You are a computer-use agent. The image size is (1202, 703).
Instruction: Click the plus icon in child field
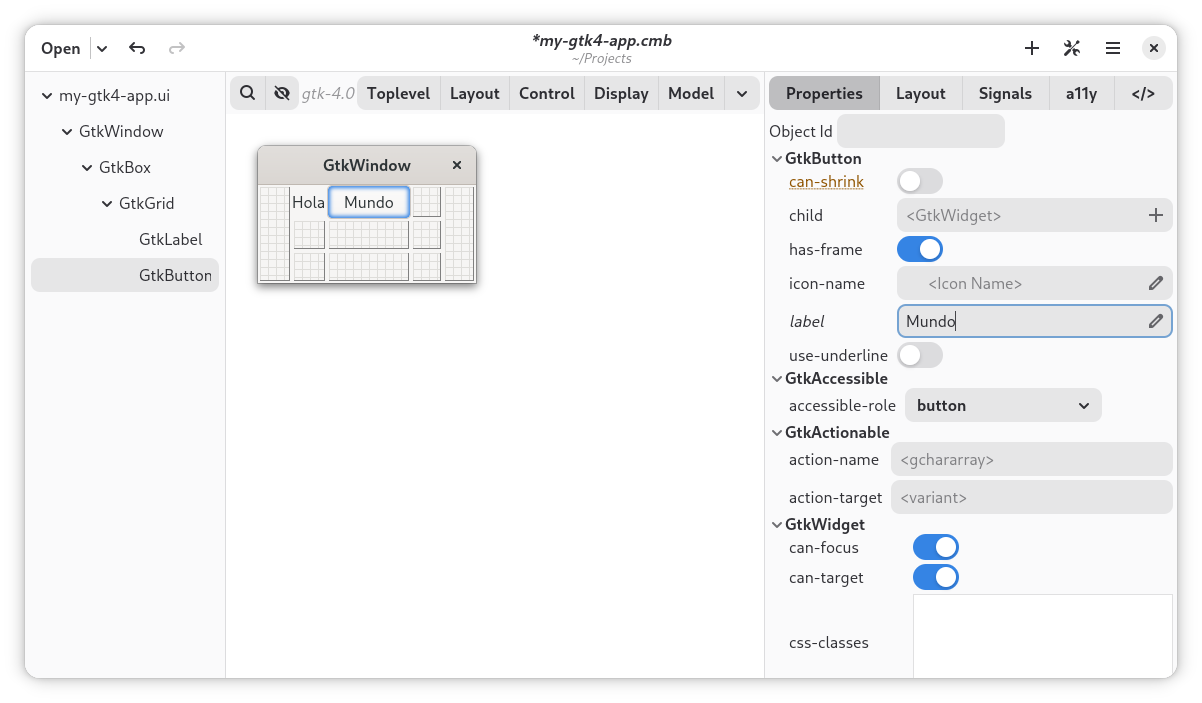point(1155,215)
